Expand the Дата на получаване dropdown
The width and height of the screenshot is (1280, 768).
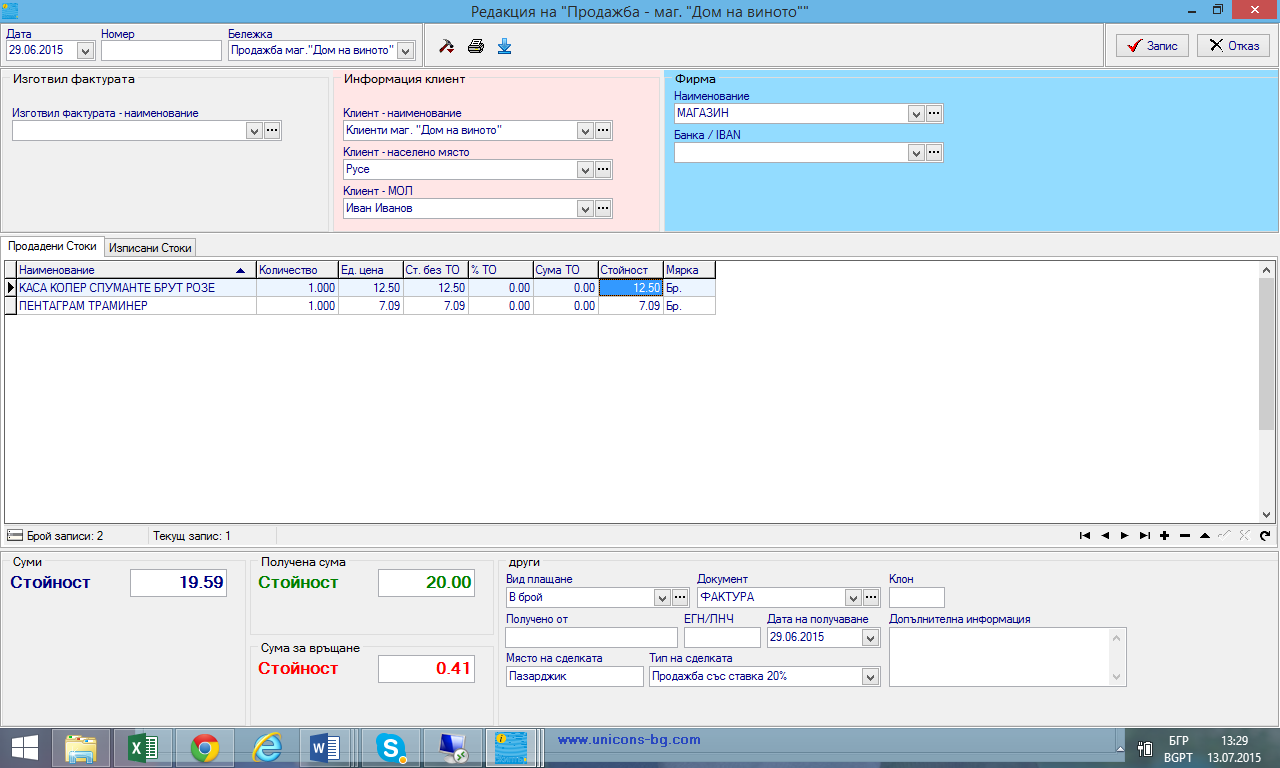coord(870,637)
